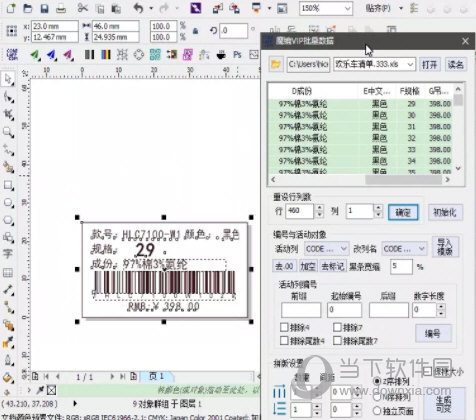Undo the last action
Screen dimensions: 476x420
point(138,8)
